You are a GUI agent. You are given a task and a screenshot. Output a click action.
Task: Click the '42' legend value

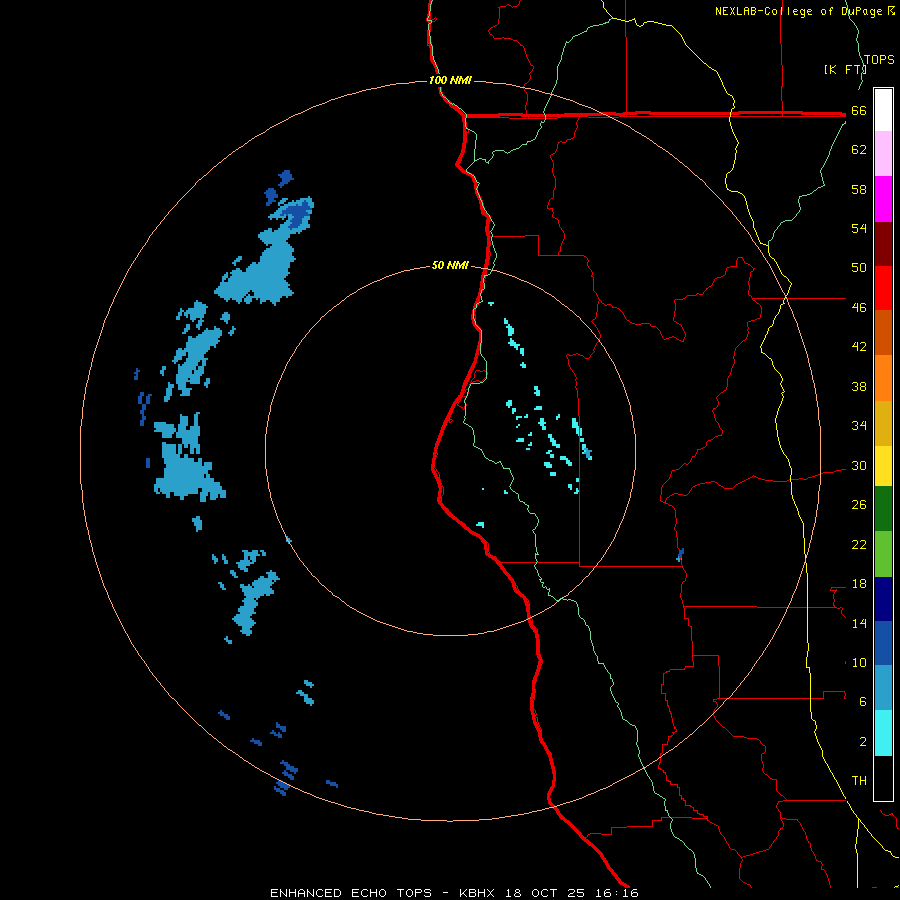(x=859, y=347)
